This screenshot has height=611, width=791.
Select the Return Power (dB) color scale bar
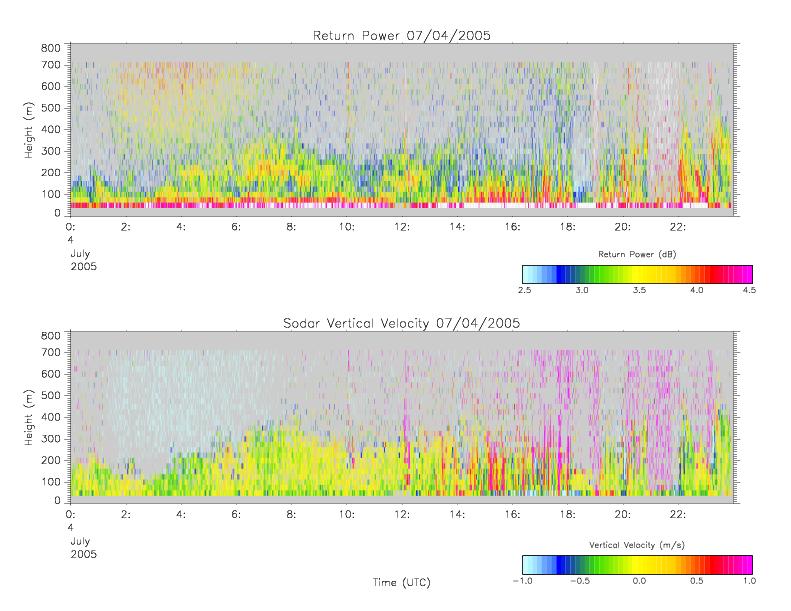(637, 274)
